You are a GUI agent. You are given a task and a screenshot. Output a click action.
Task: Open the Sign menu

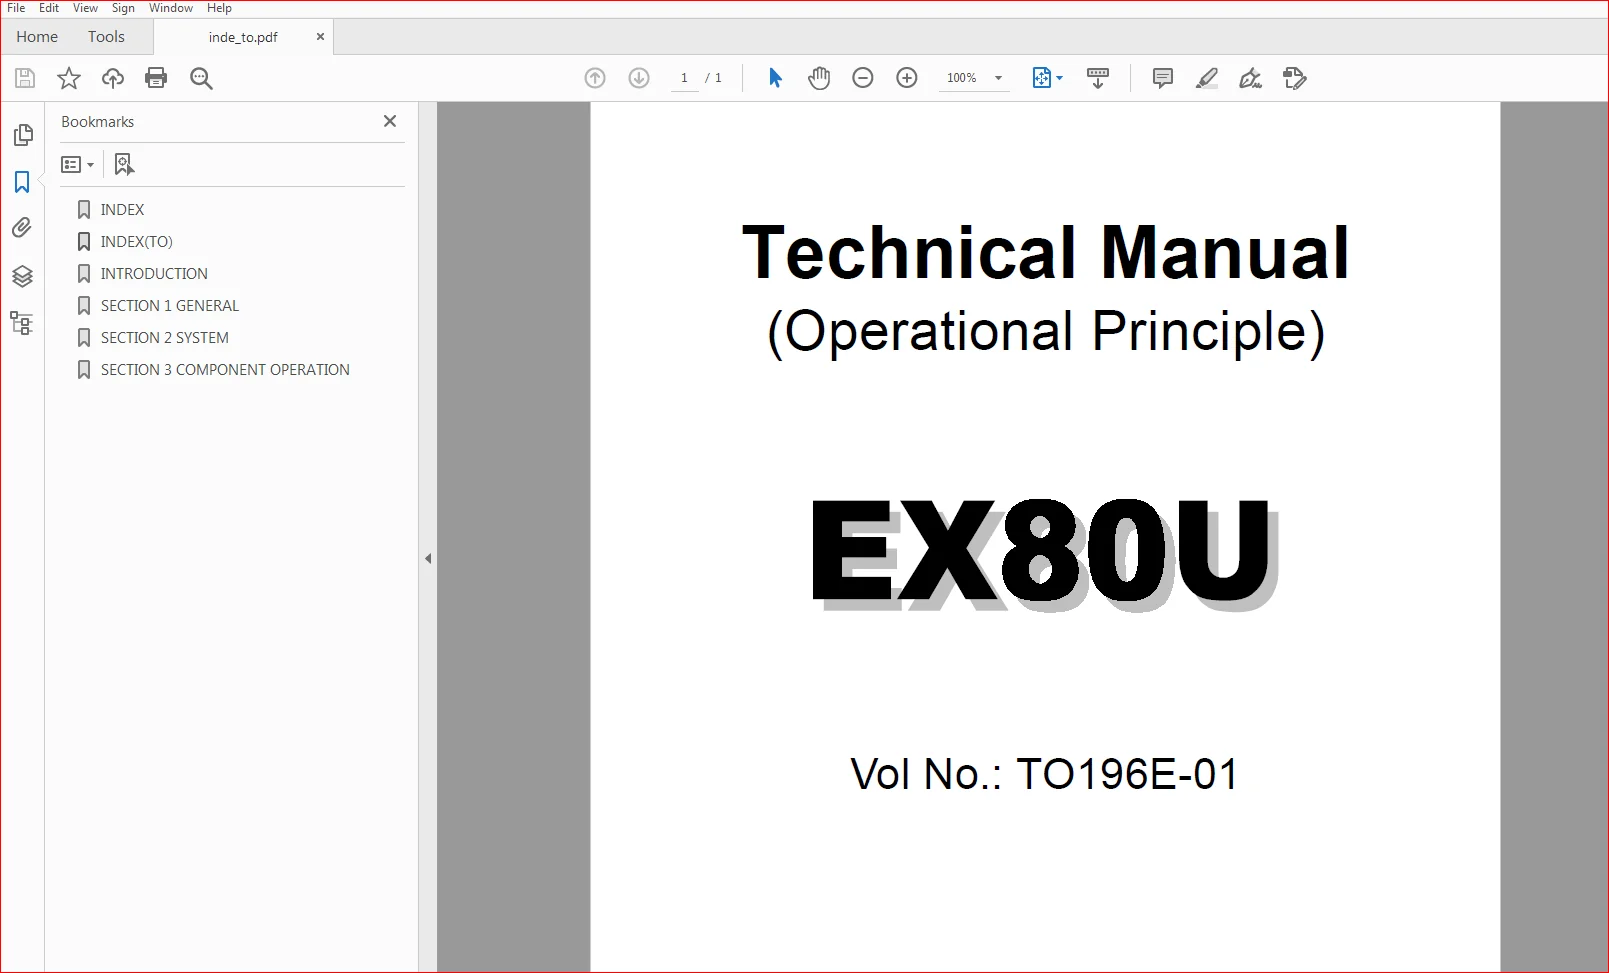click(123, 8)
